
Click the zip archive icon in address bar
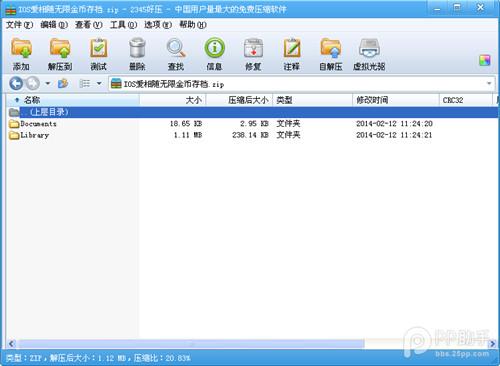116,83
